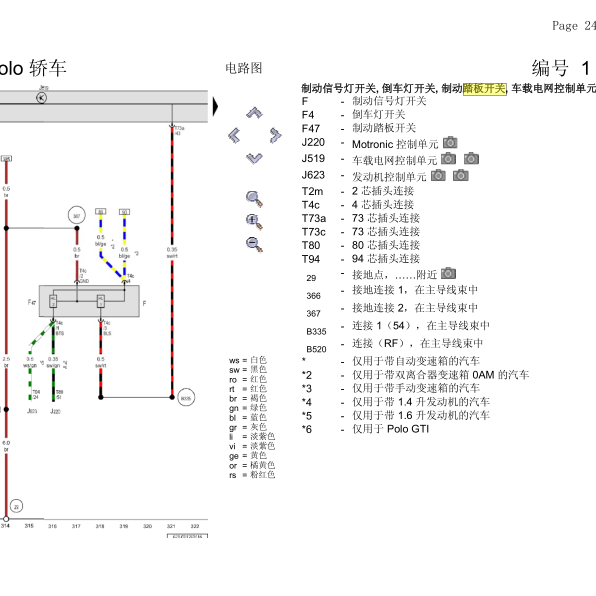Click the zoom in magnifier icon
Viewport: 596px width, 596px height.
[x=254, y=222]
